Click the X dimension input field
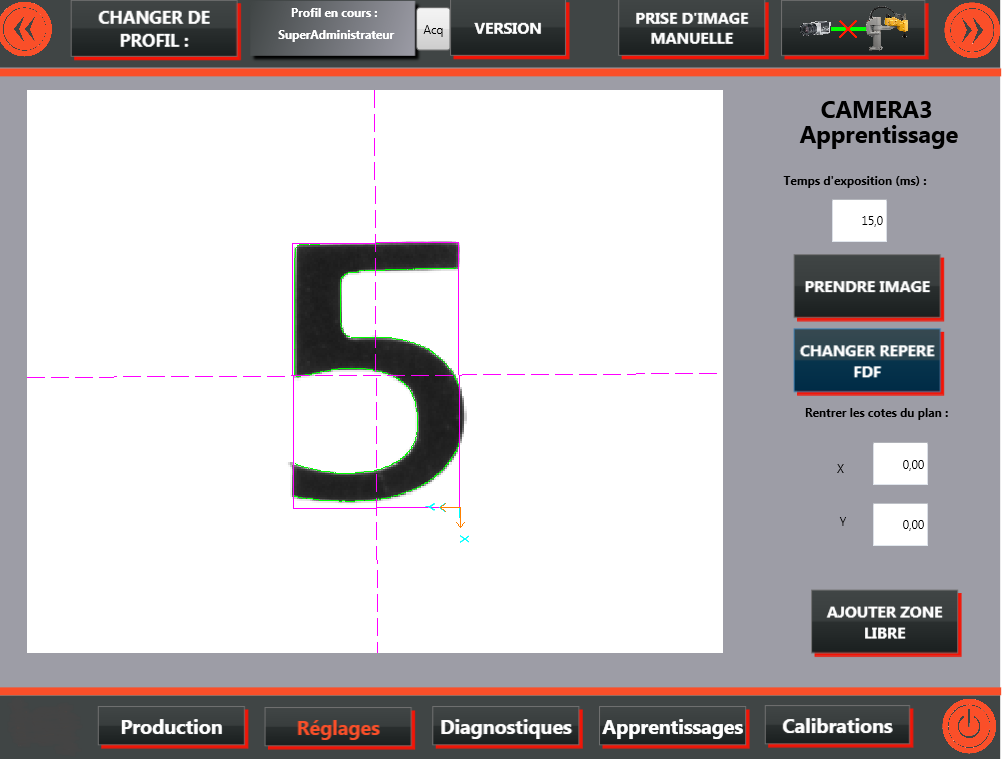Viewport: 1005px width, 759px height. 900,464
